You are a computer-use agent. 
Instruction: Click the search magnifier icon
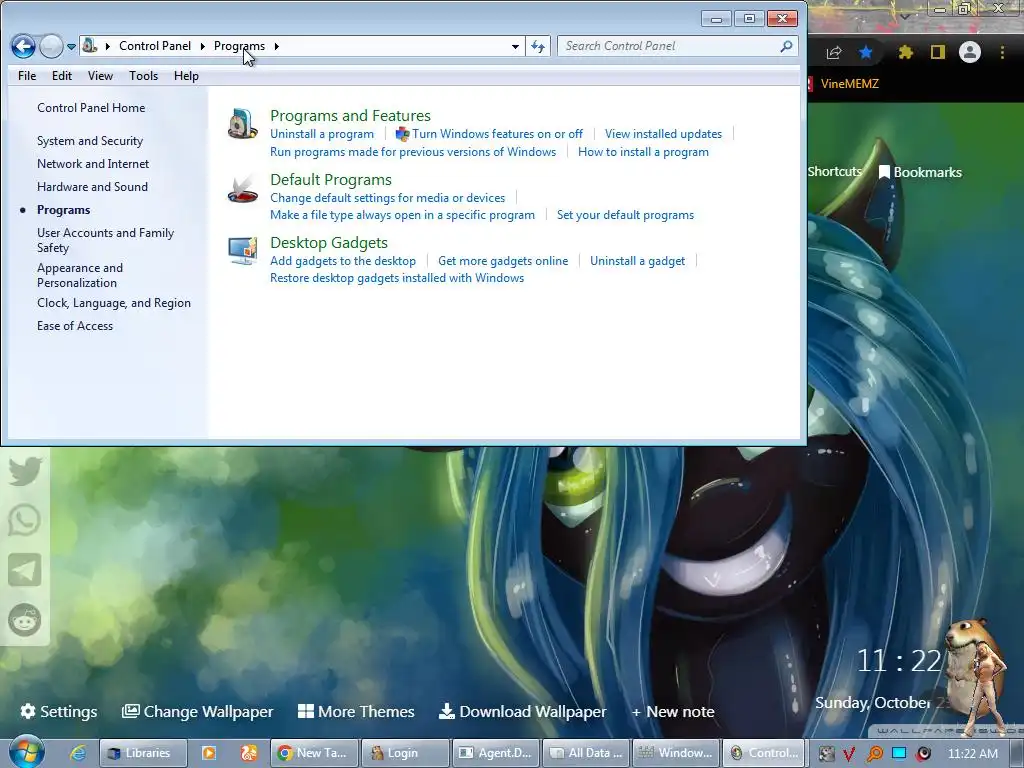[786, 46]
